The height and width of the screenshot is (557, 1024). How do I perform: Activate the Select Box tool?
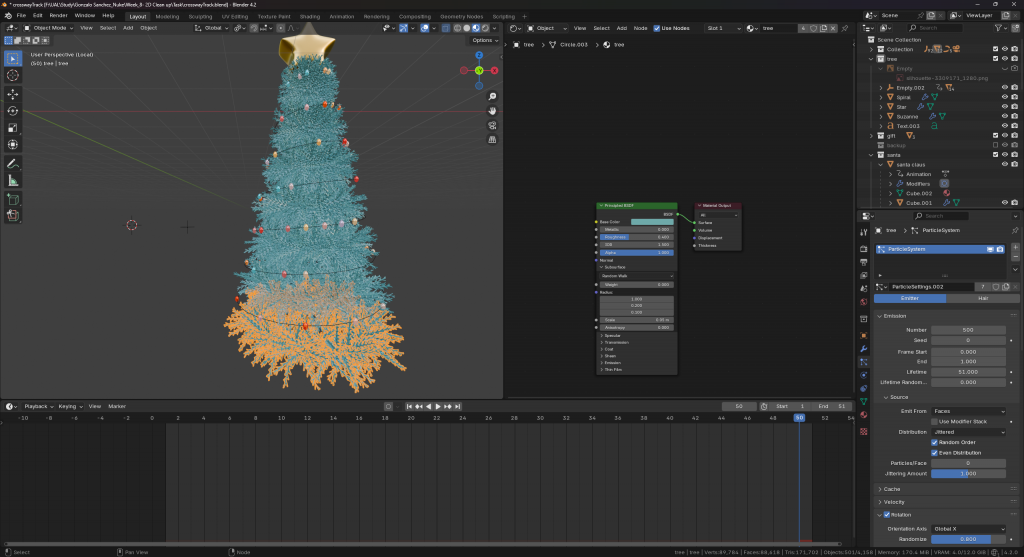click(12, 59)
